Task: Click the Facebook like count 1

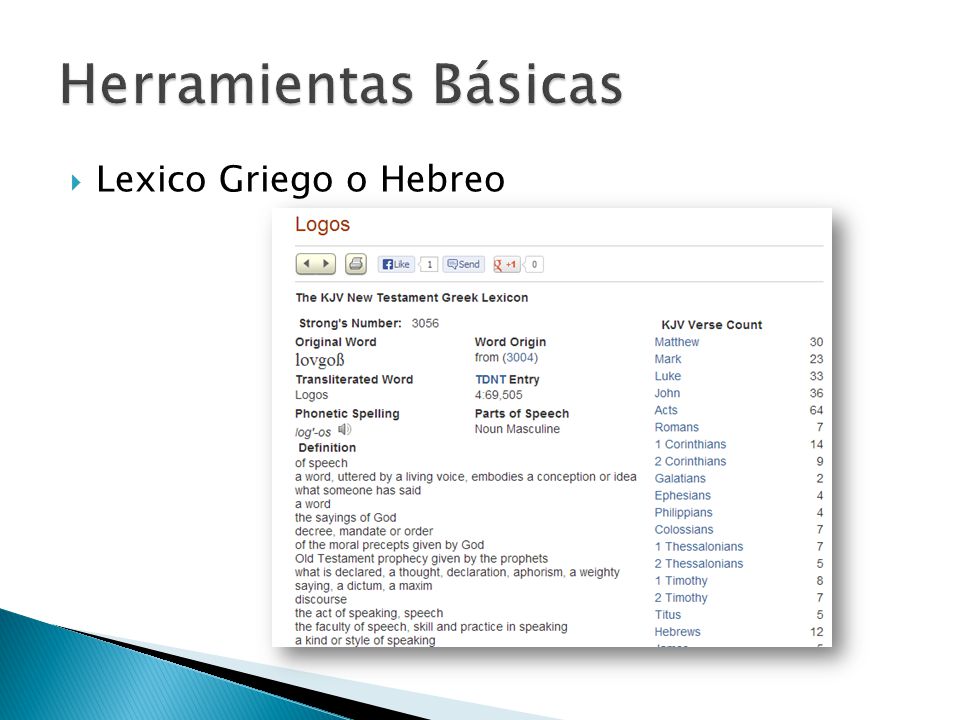Action: click(x=430, y=264)
